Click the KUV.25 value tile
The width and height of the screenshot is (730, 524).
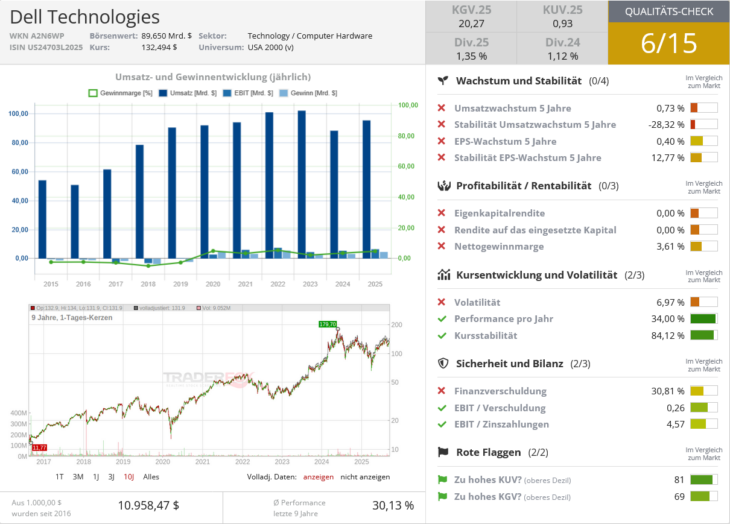[x=562, y=16]
